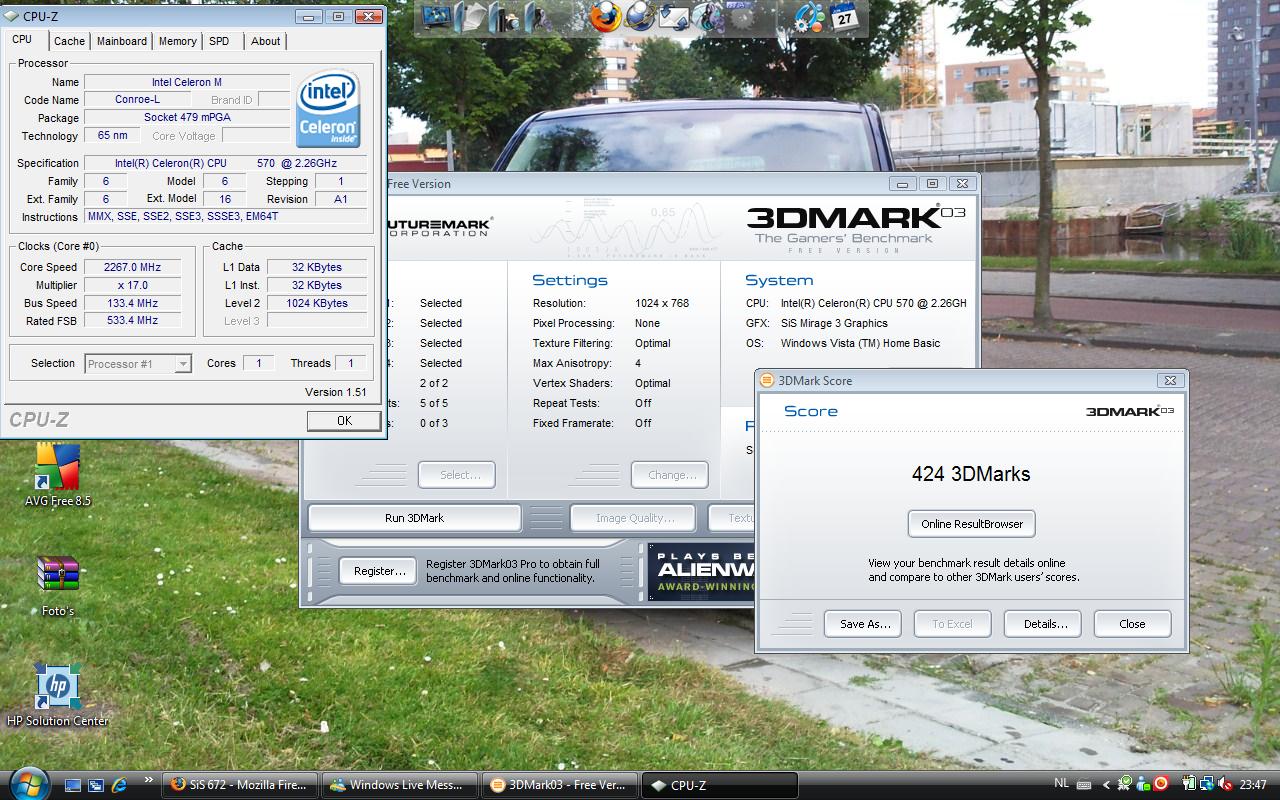Image resolution: width=1280 pixels, height=800 pixels.
Task: Click OK in CPU-Z window
Action: pyautogui.click(x=344, y=421)
